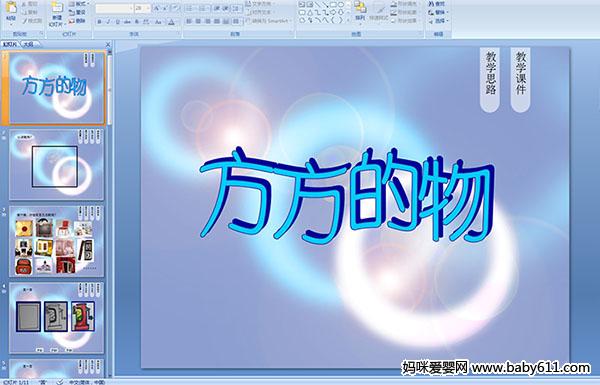Open the font name dropdown
The width and height of the screenshot is (600, 385).
pos(114,8)
